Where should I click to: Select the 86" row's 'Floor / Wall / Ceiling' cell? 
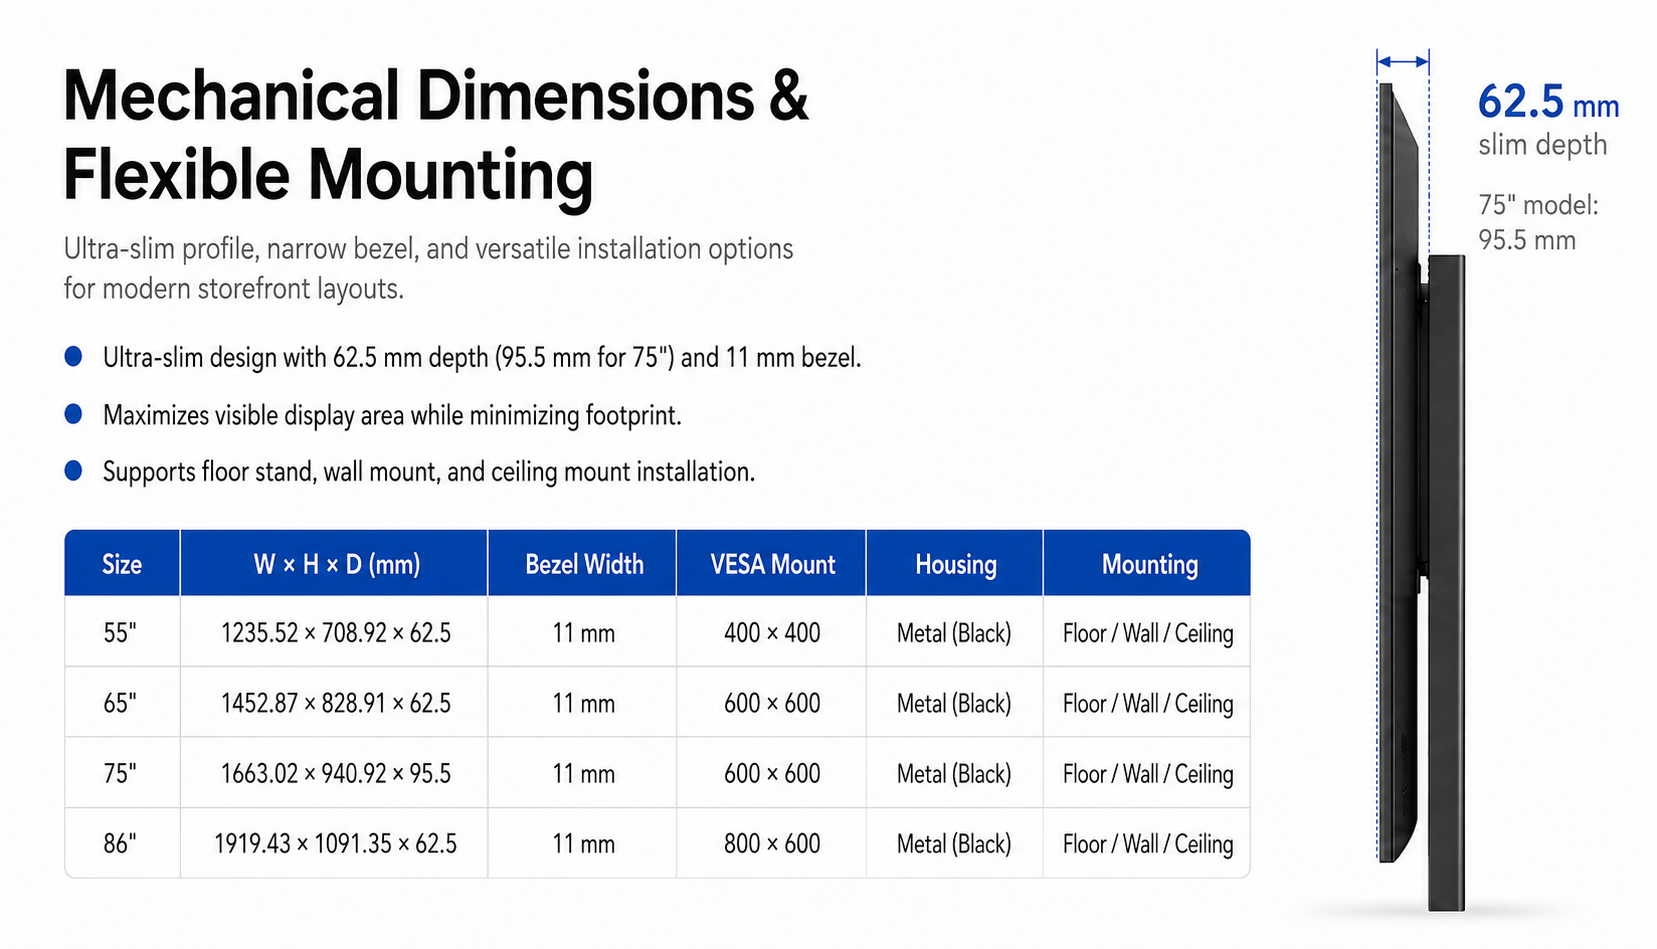point(1148,843)
